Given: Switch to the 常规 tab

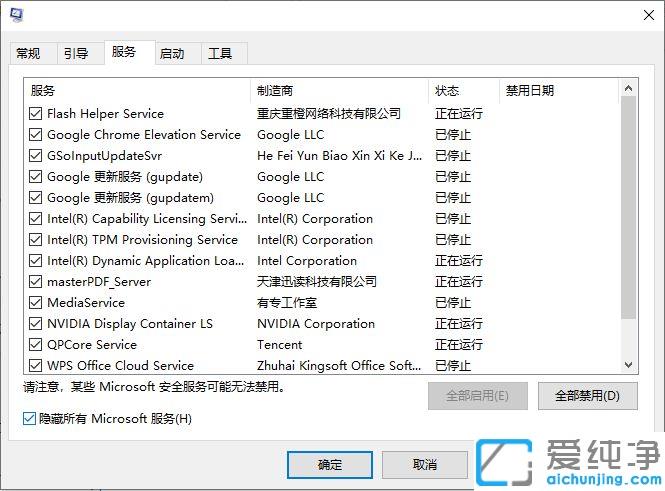Looking at the screenshot, I should (x=29, y=54).
